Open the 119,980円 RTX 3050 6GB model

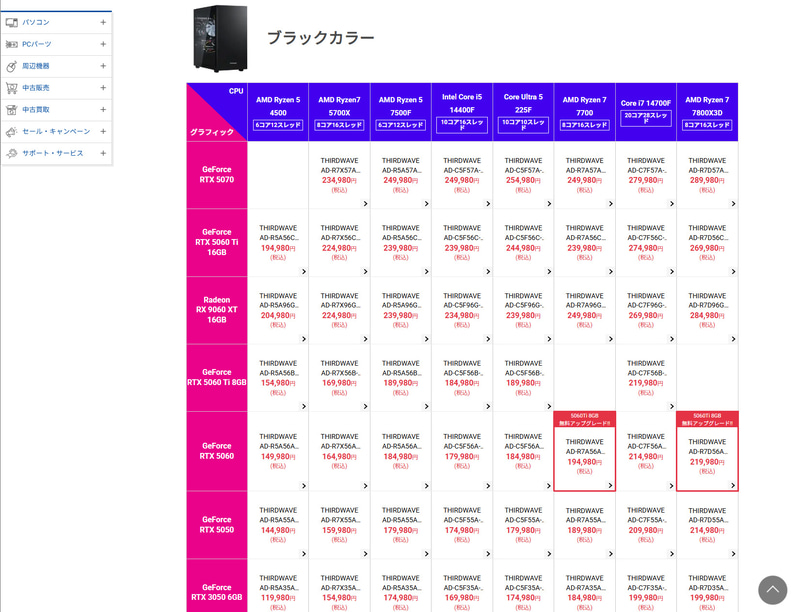(278, 586)
